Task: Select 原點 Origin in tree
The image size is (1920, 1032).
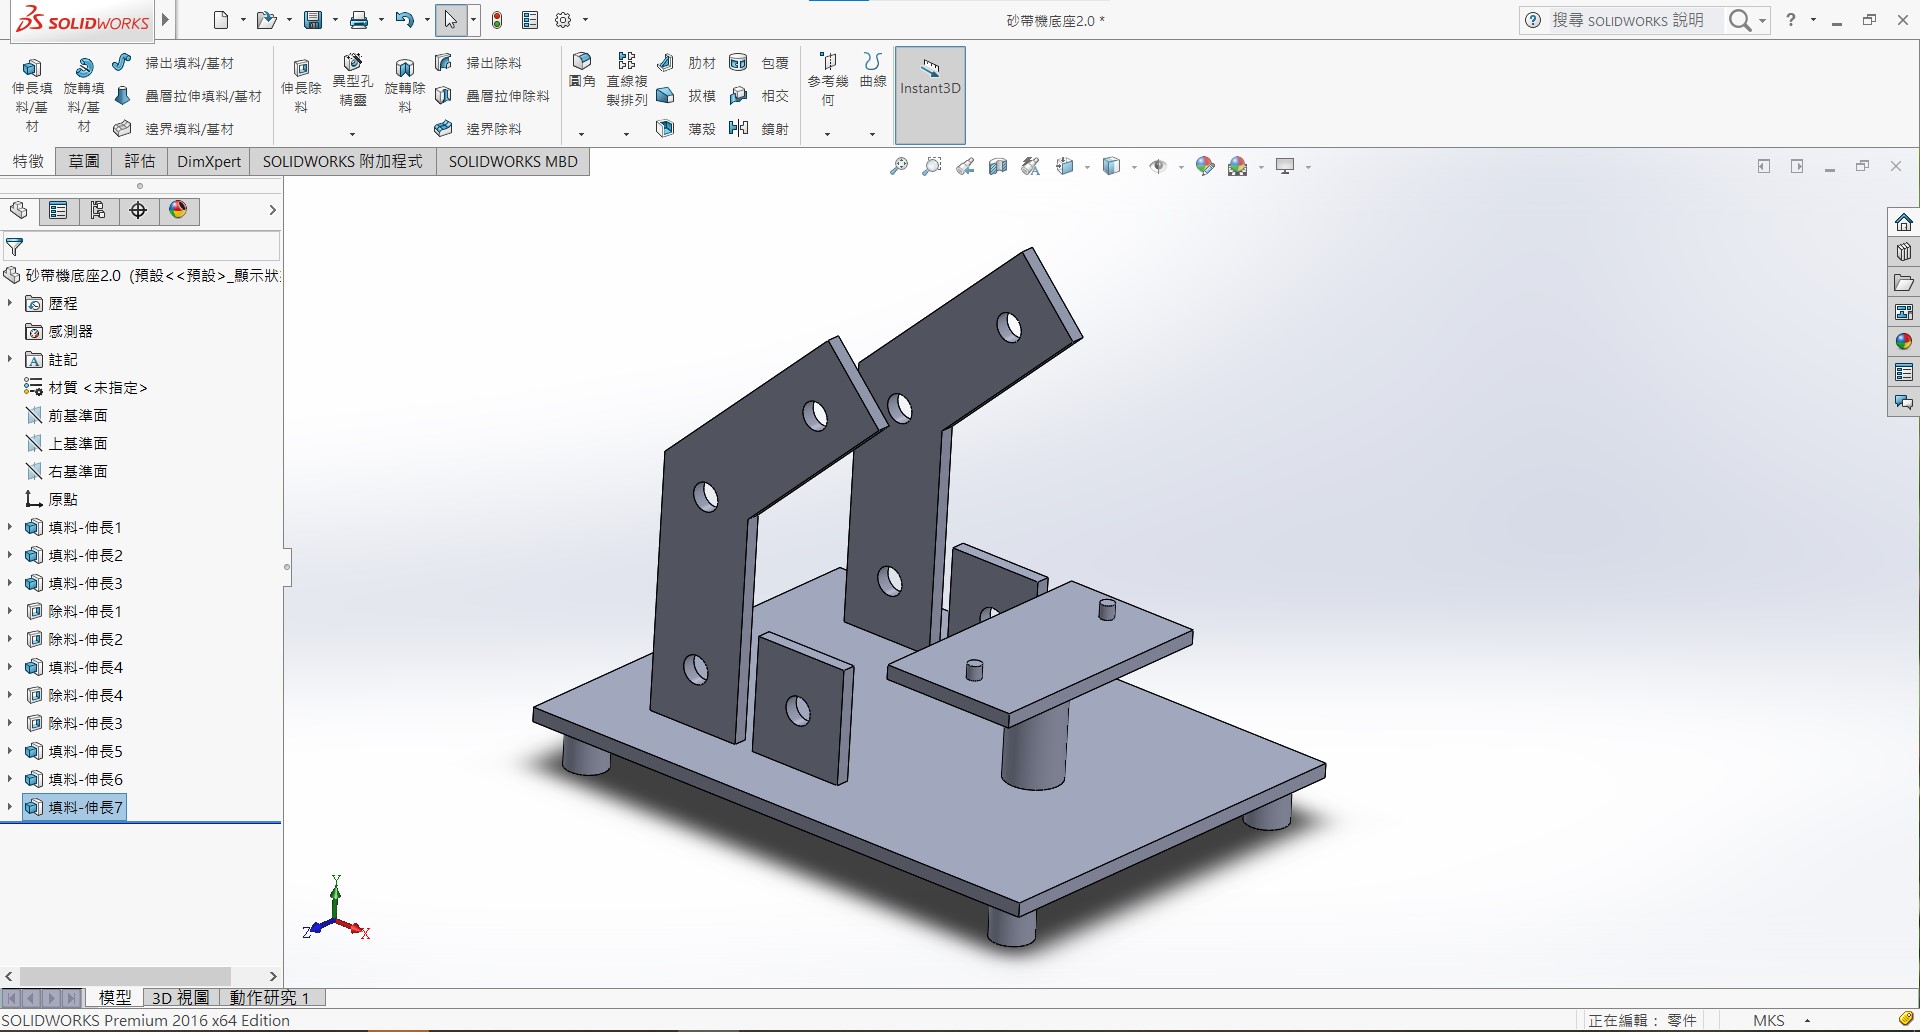Action: click(51, 499)
